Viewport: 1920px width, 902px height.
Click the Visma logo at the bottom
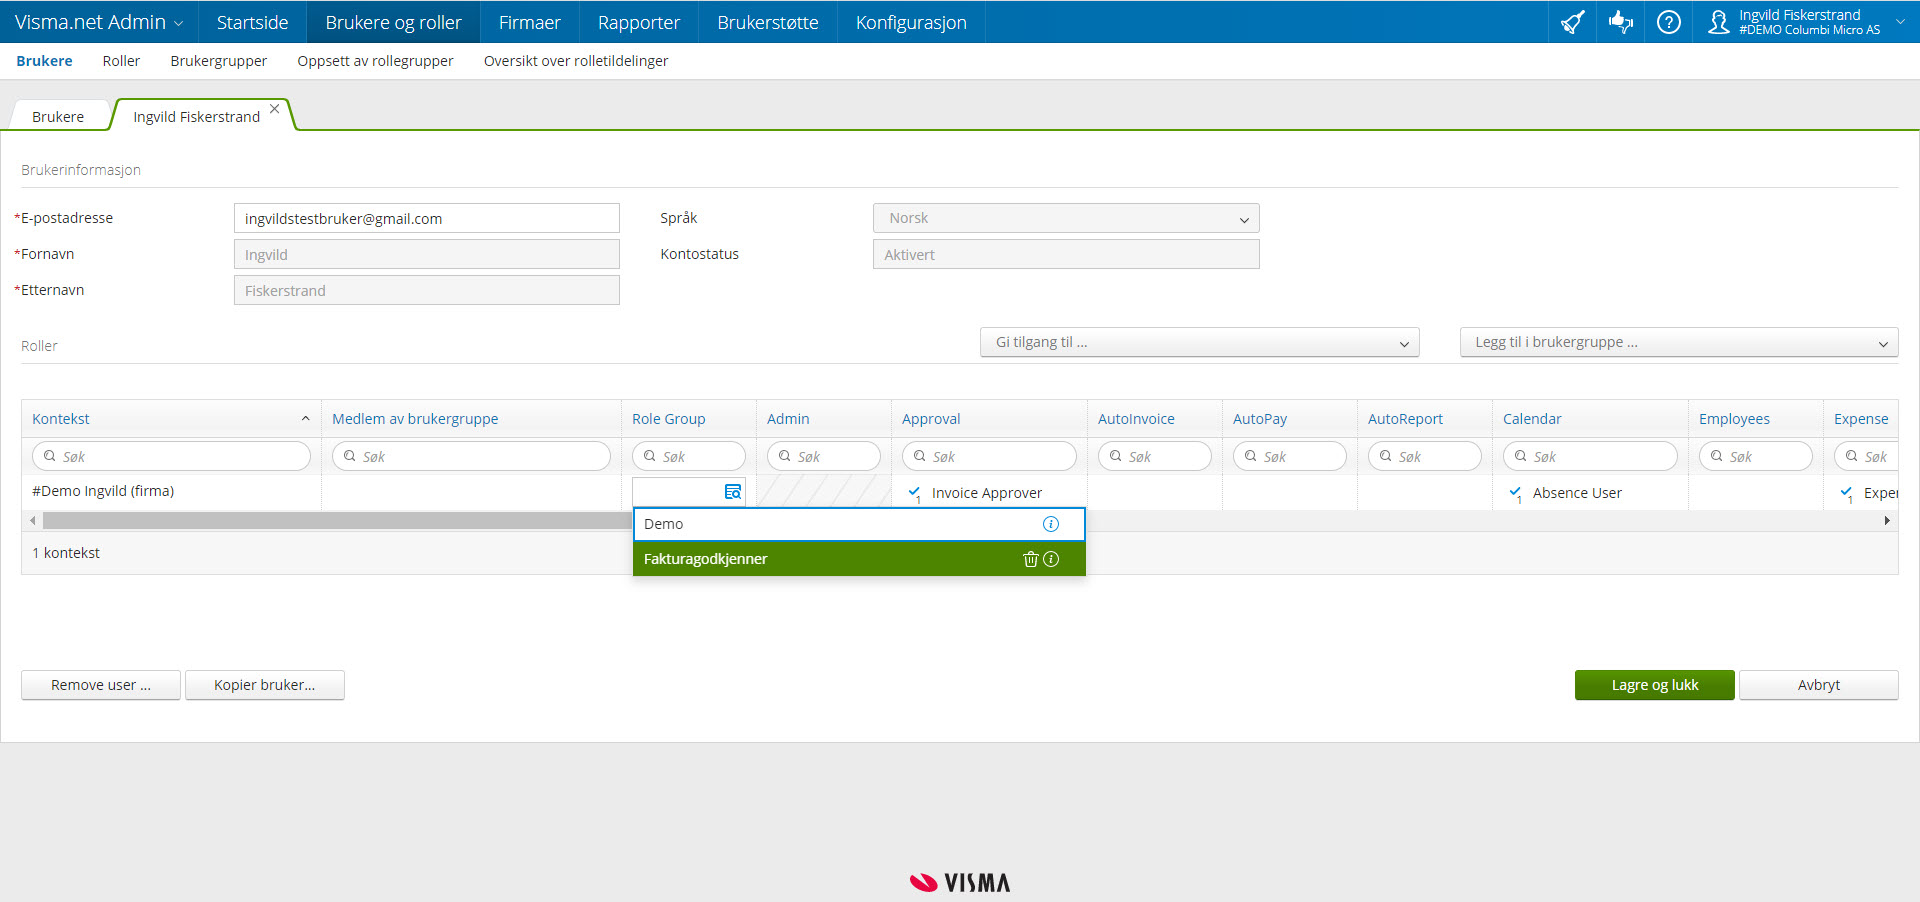(x=960, y=882)
